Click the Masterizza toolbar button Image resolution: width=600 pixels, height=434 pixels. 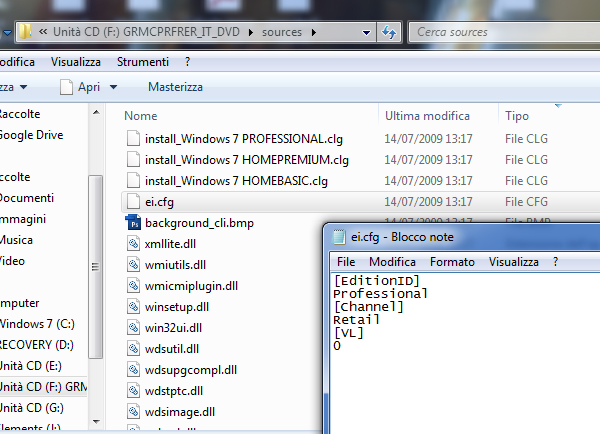(175, 87)
